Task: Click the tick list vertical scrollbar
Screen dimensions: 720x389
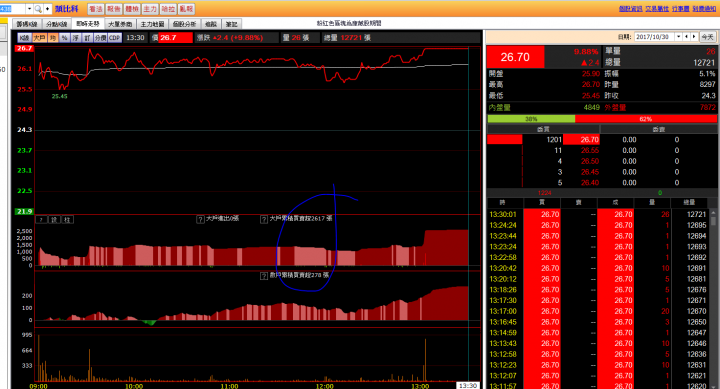Action: pyautogui.click(x=714, y=299)
